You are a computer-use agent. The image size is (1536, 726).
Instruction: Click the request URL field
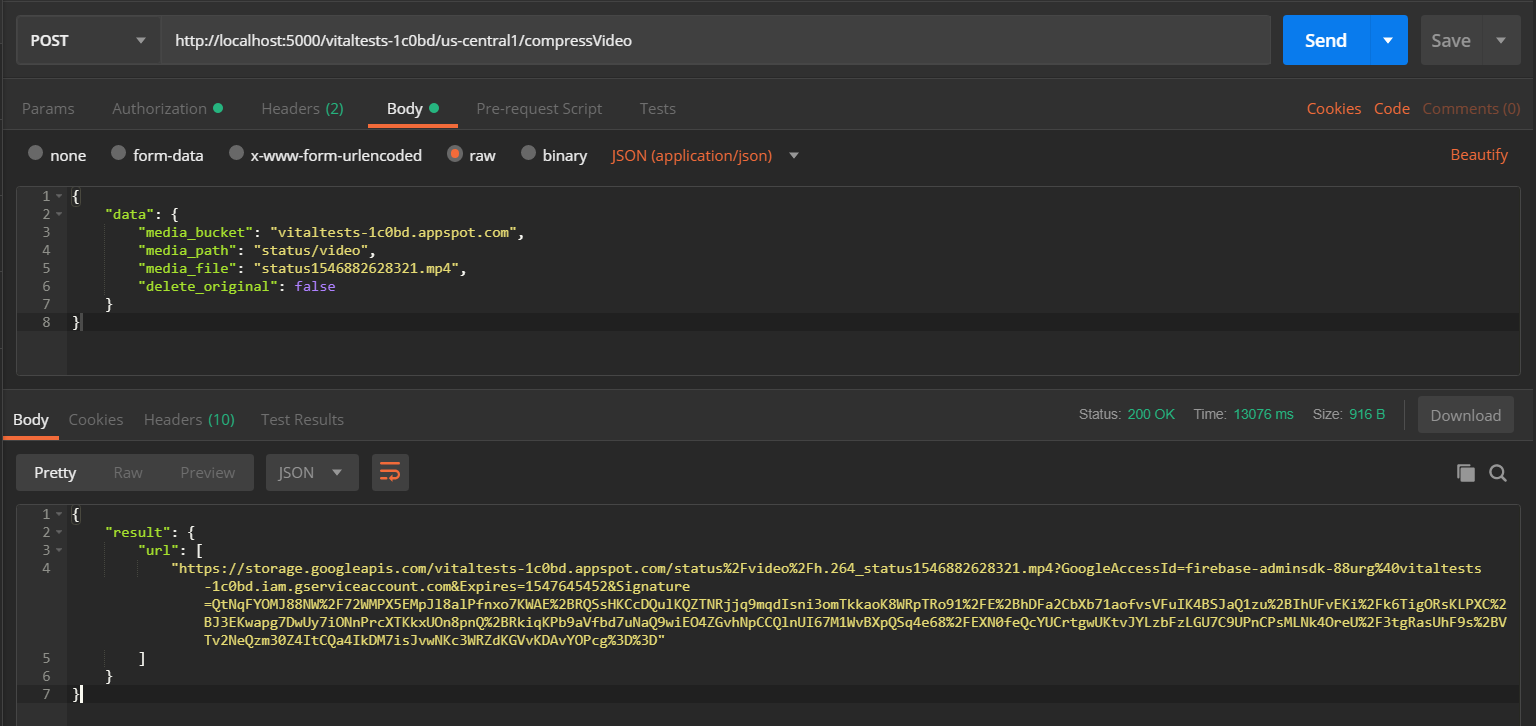pyautogui.click(x=715, y=41)
